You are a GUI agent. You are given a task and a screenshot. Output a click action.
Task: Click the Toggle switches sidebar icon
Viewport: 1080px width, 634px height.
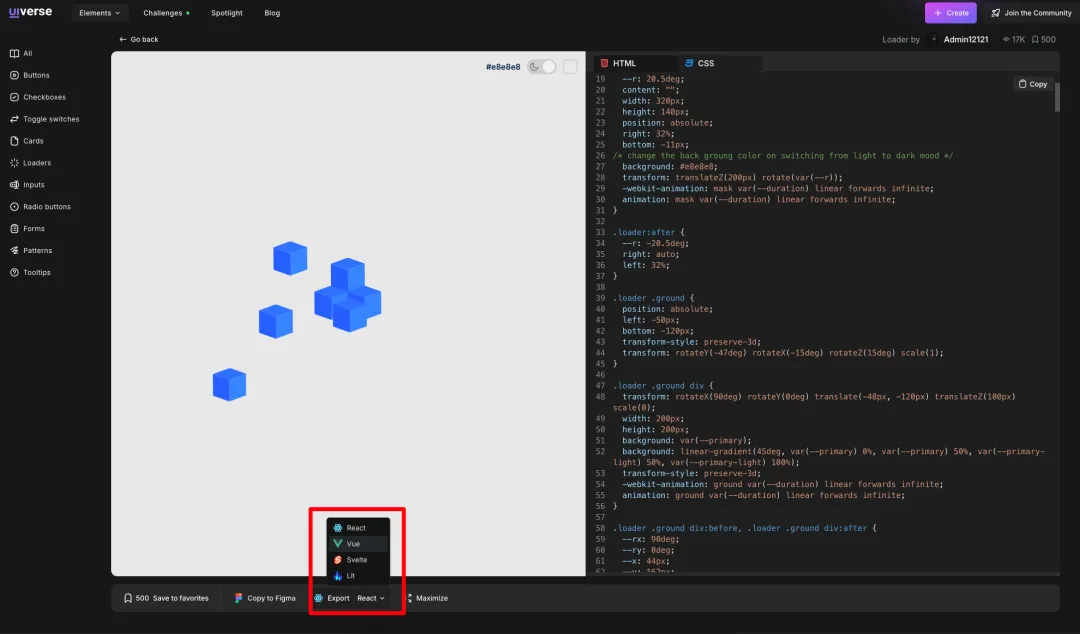[14, 119]
